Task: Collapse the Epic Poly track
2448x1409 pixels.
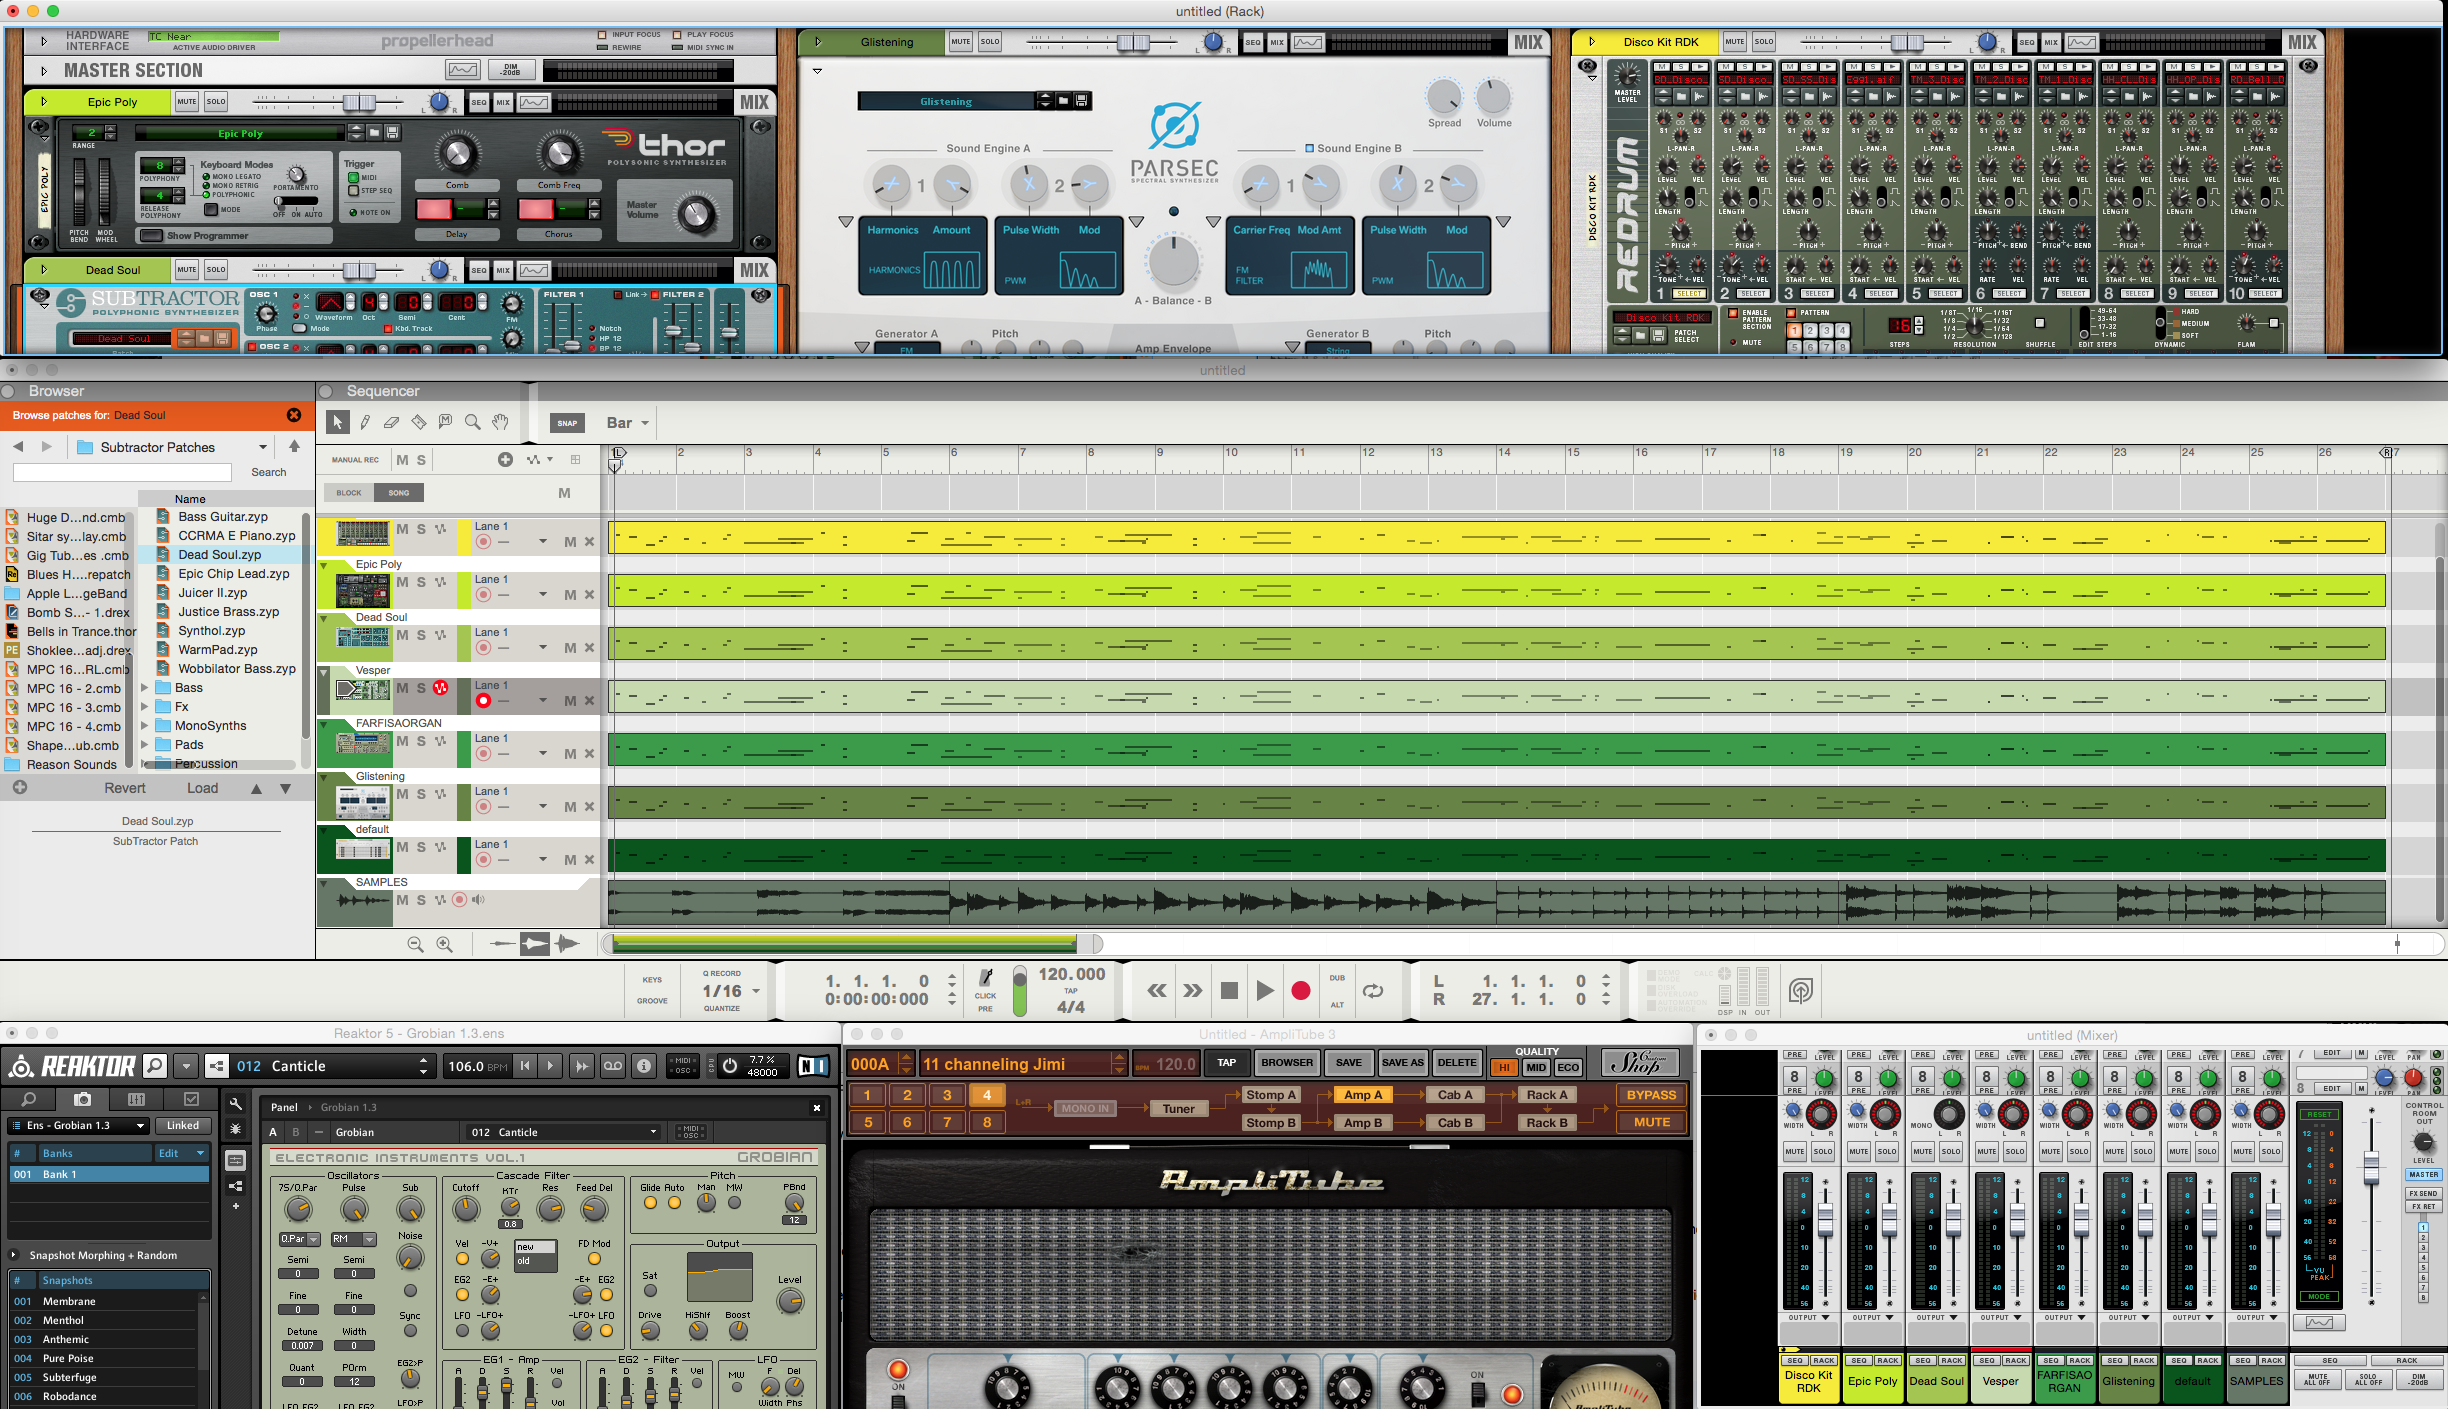Action: (x=324, y=566)
